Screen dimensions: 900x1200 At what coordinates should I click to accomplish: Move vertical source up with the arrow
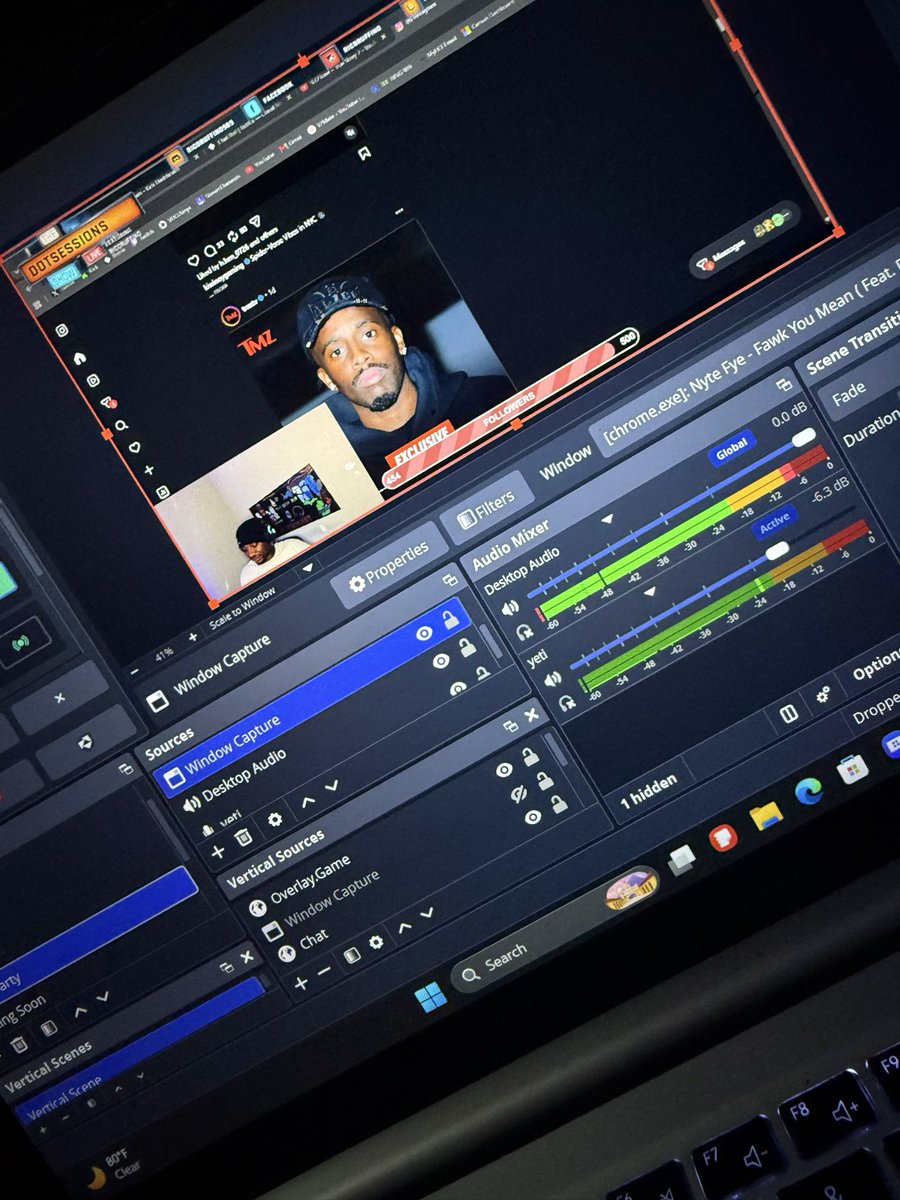point(404,927)
